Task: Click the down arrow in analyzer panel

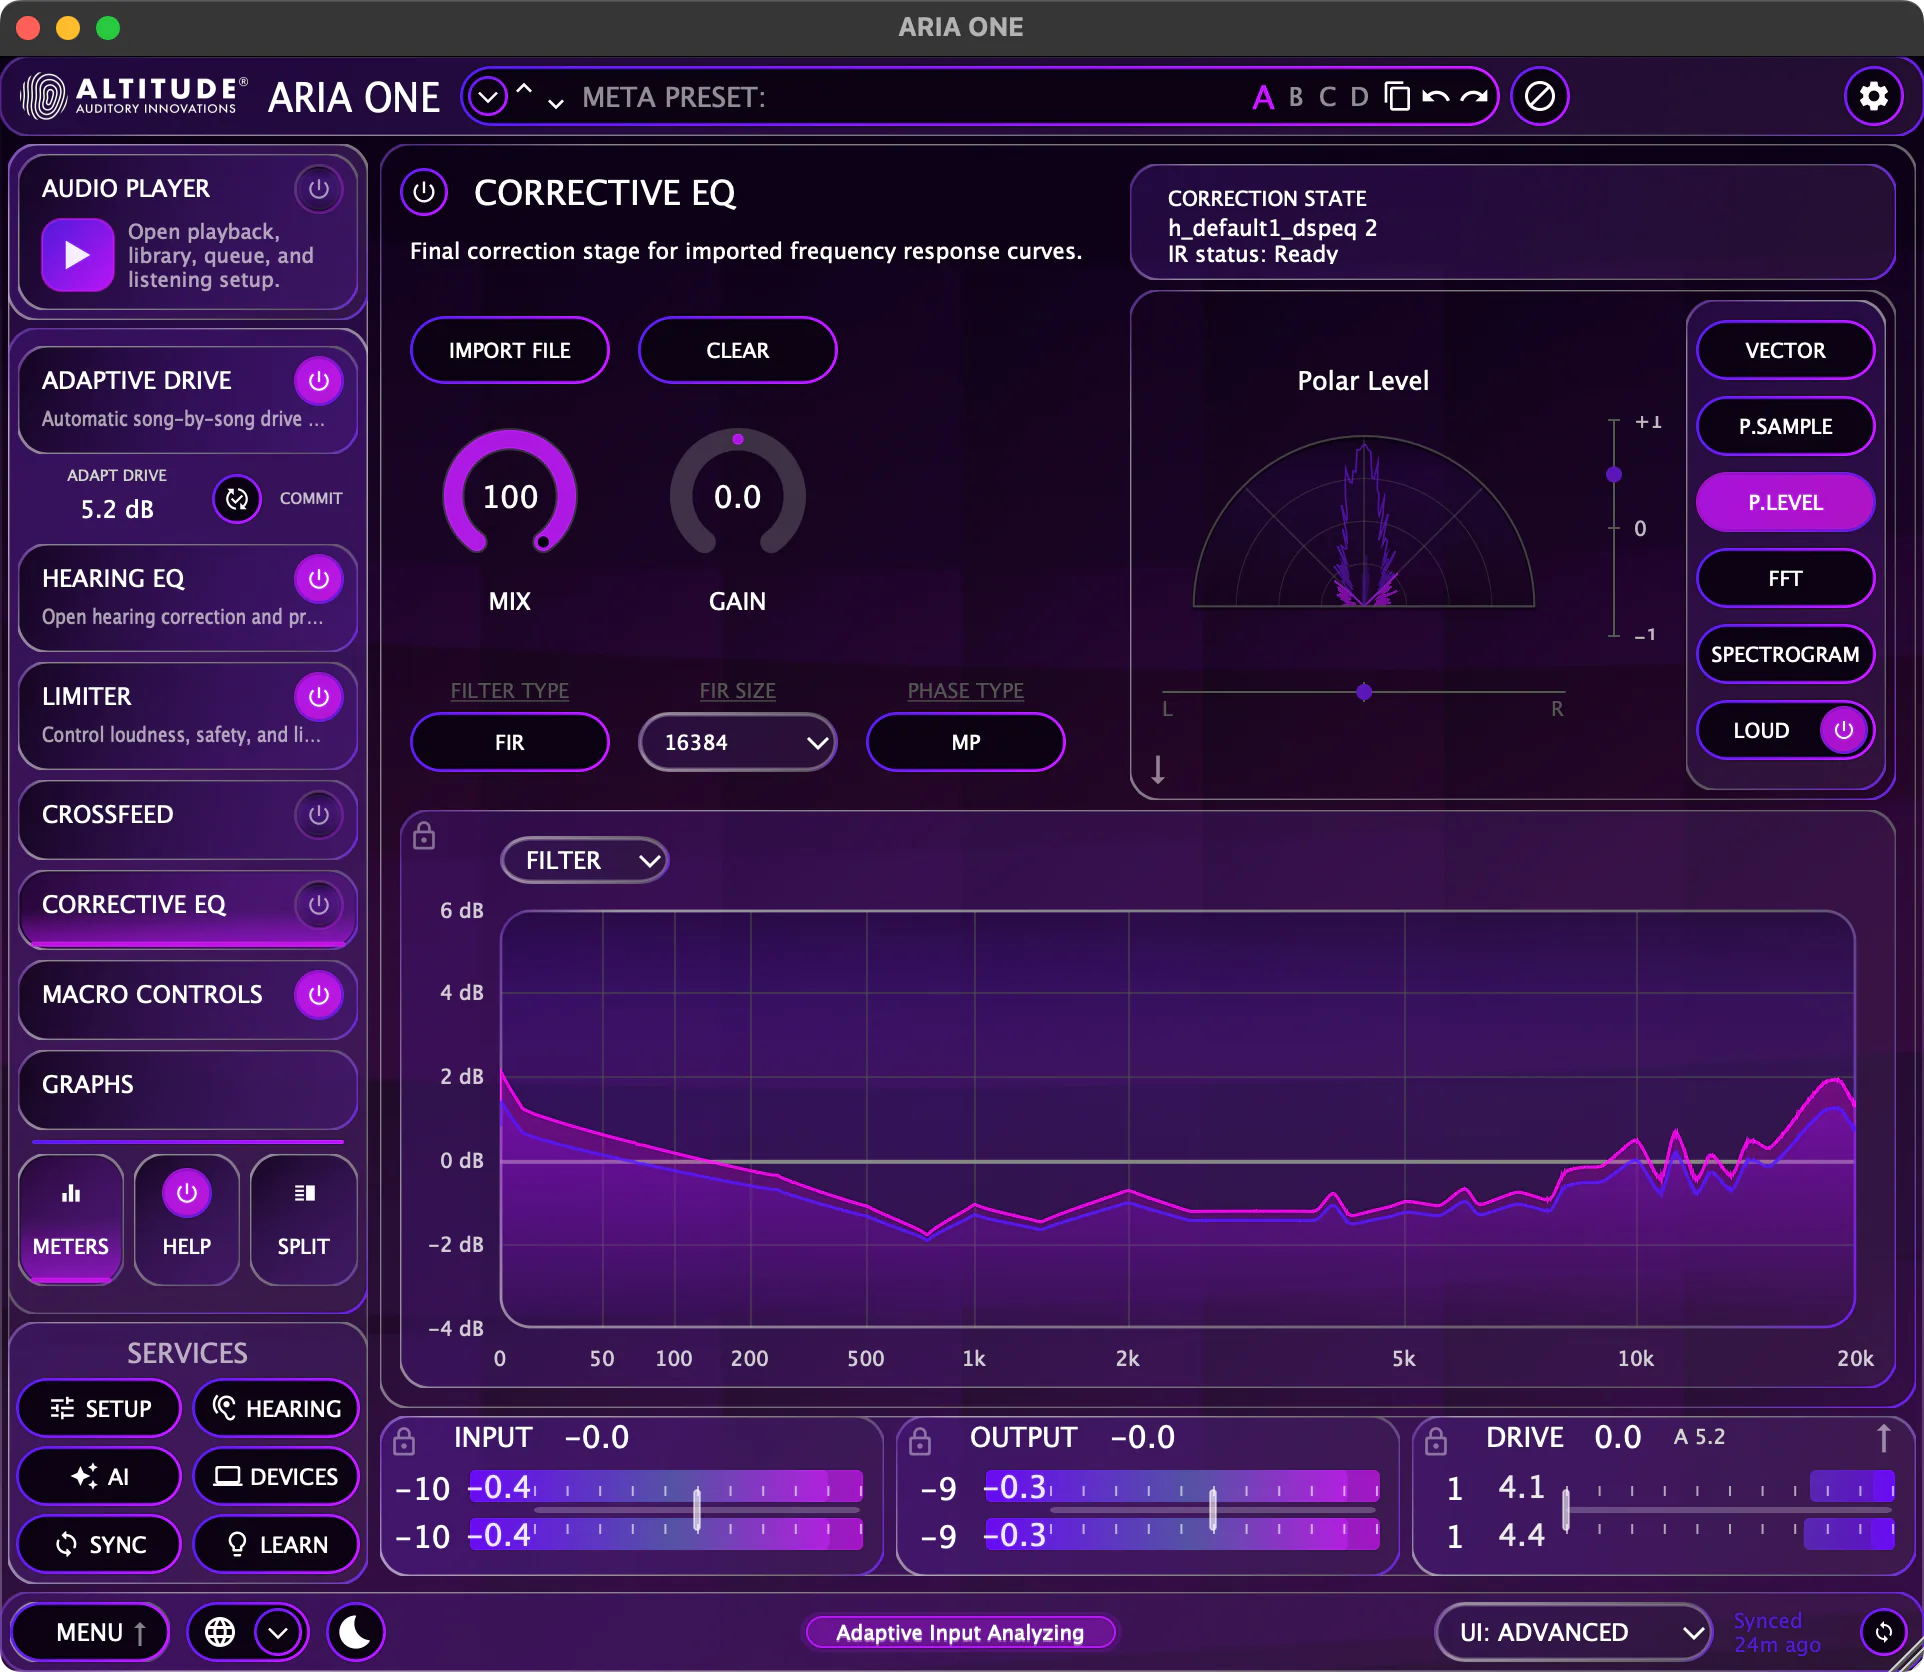Action: (x=1158, y=769)
